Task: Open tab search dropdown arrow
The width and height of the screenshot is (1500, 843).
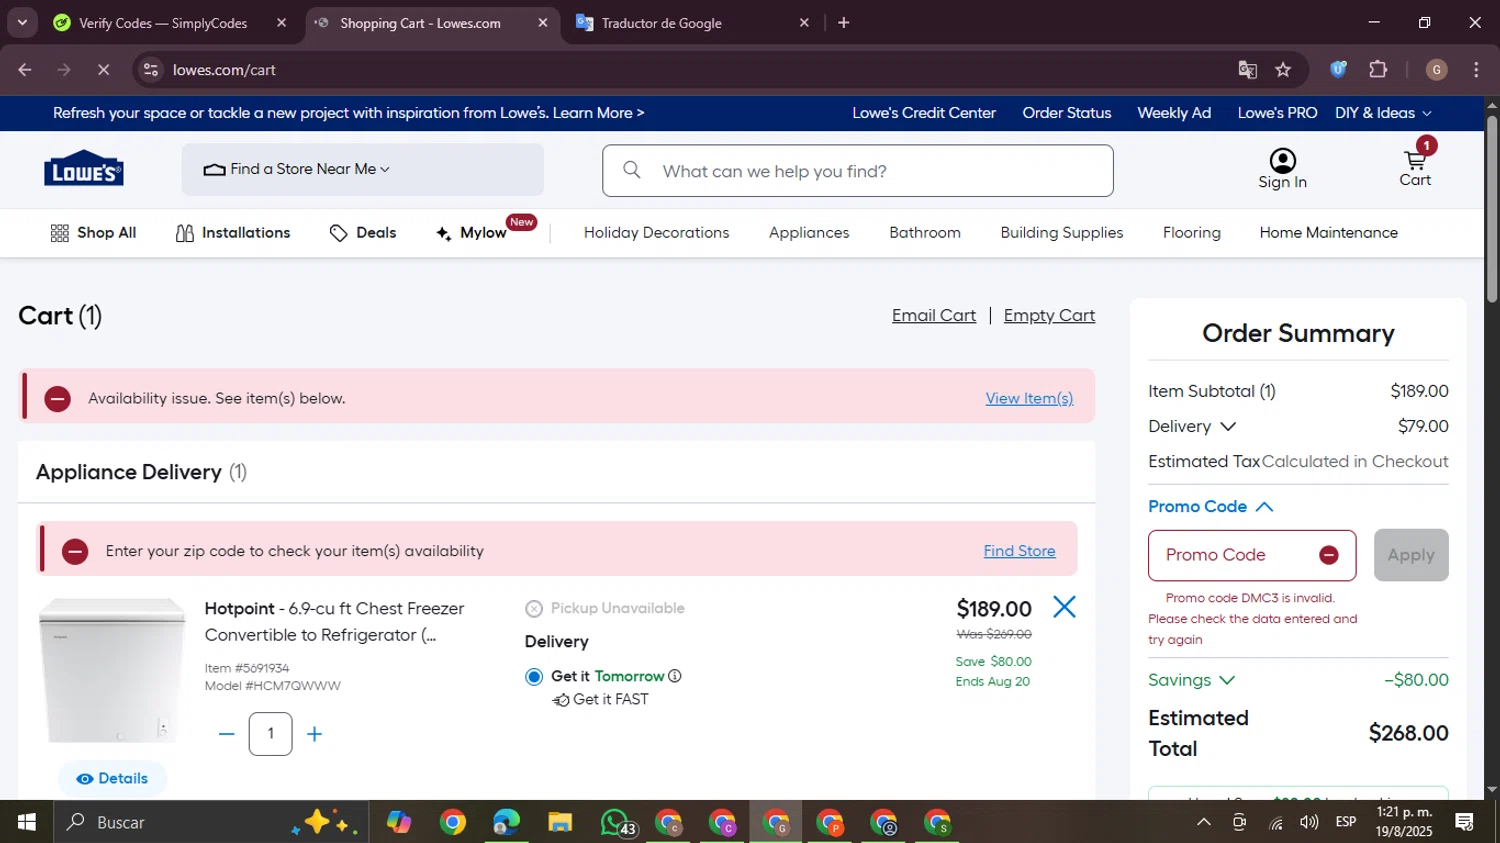Action: 22,22
